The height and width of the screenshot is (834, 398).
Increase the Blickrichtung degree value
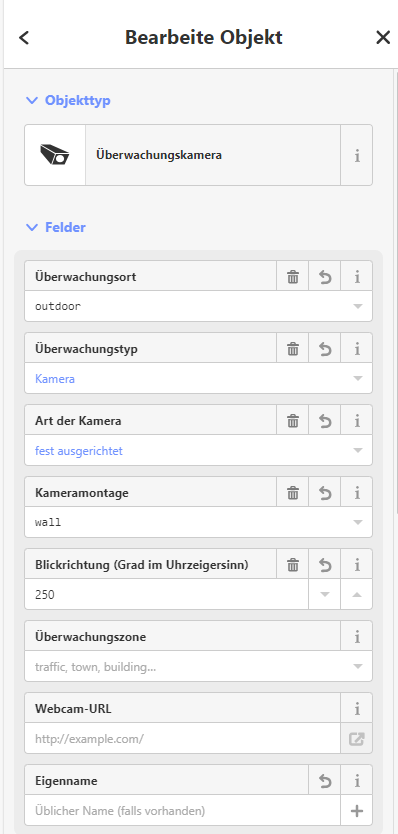[x=356, y=594]
